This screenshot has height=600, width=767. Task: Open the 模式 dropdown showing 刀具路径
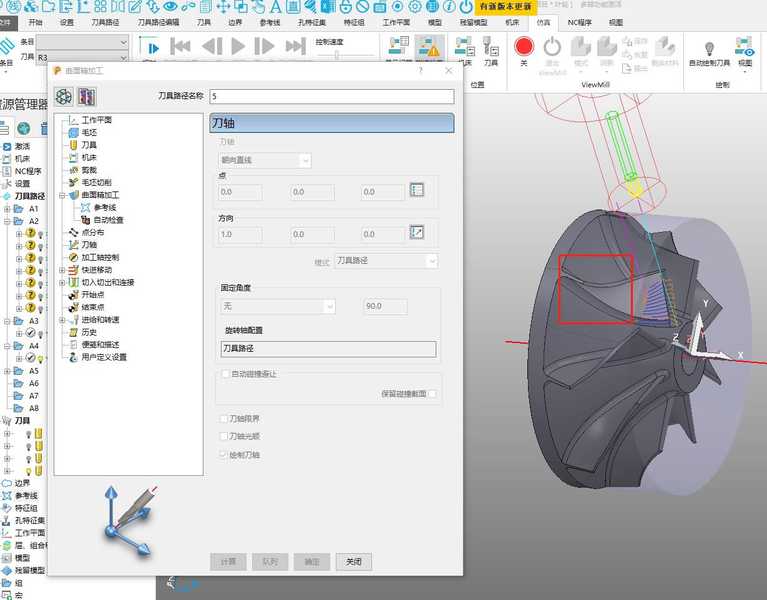coord(386,261)
